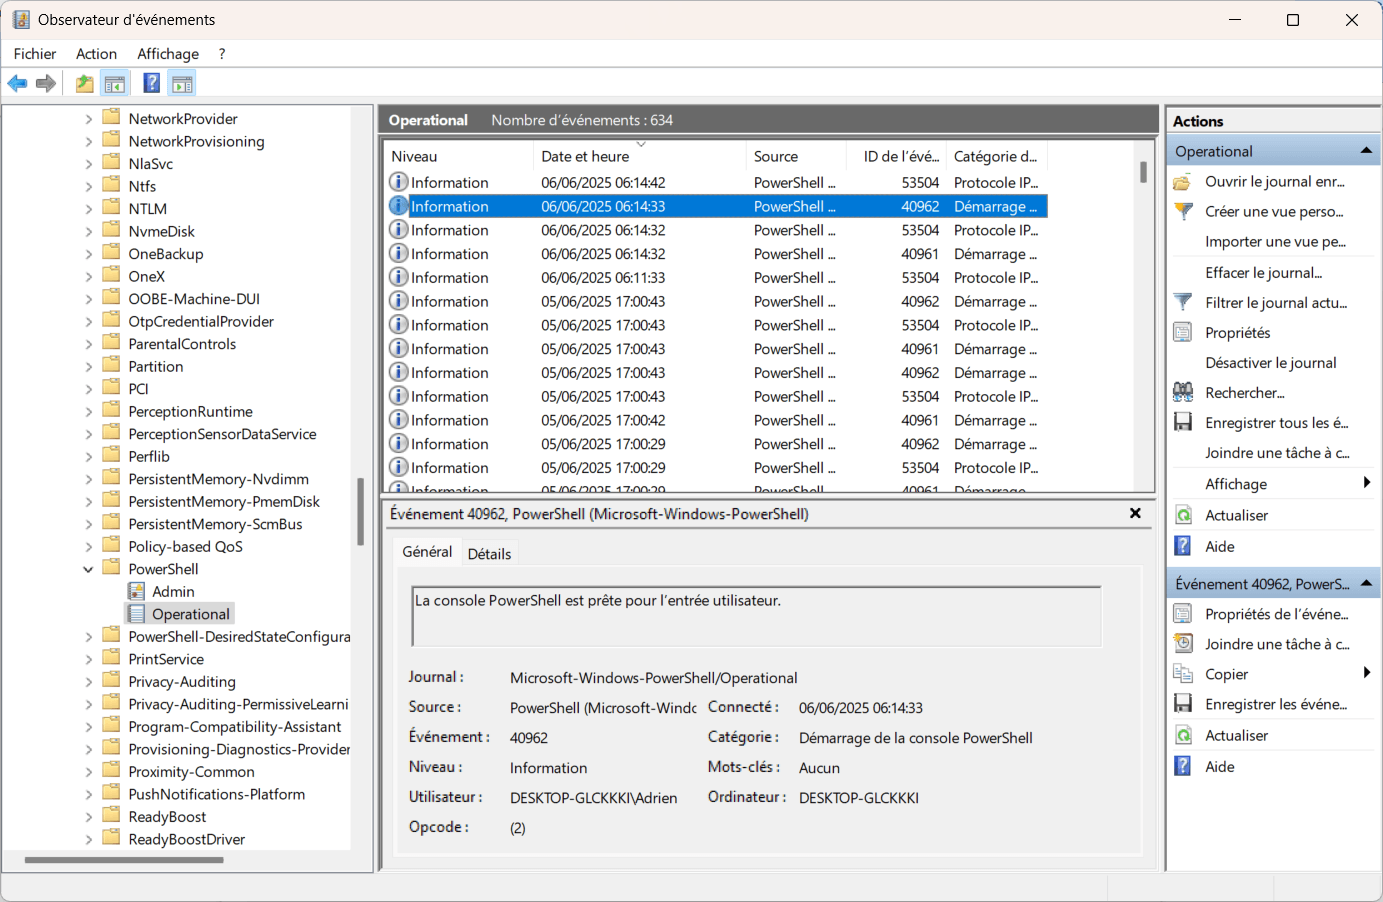Click Importer une vue personnalisée action

(x=1275, y=242)
